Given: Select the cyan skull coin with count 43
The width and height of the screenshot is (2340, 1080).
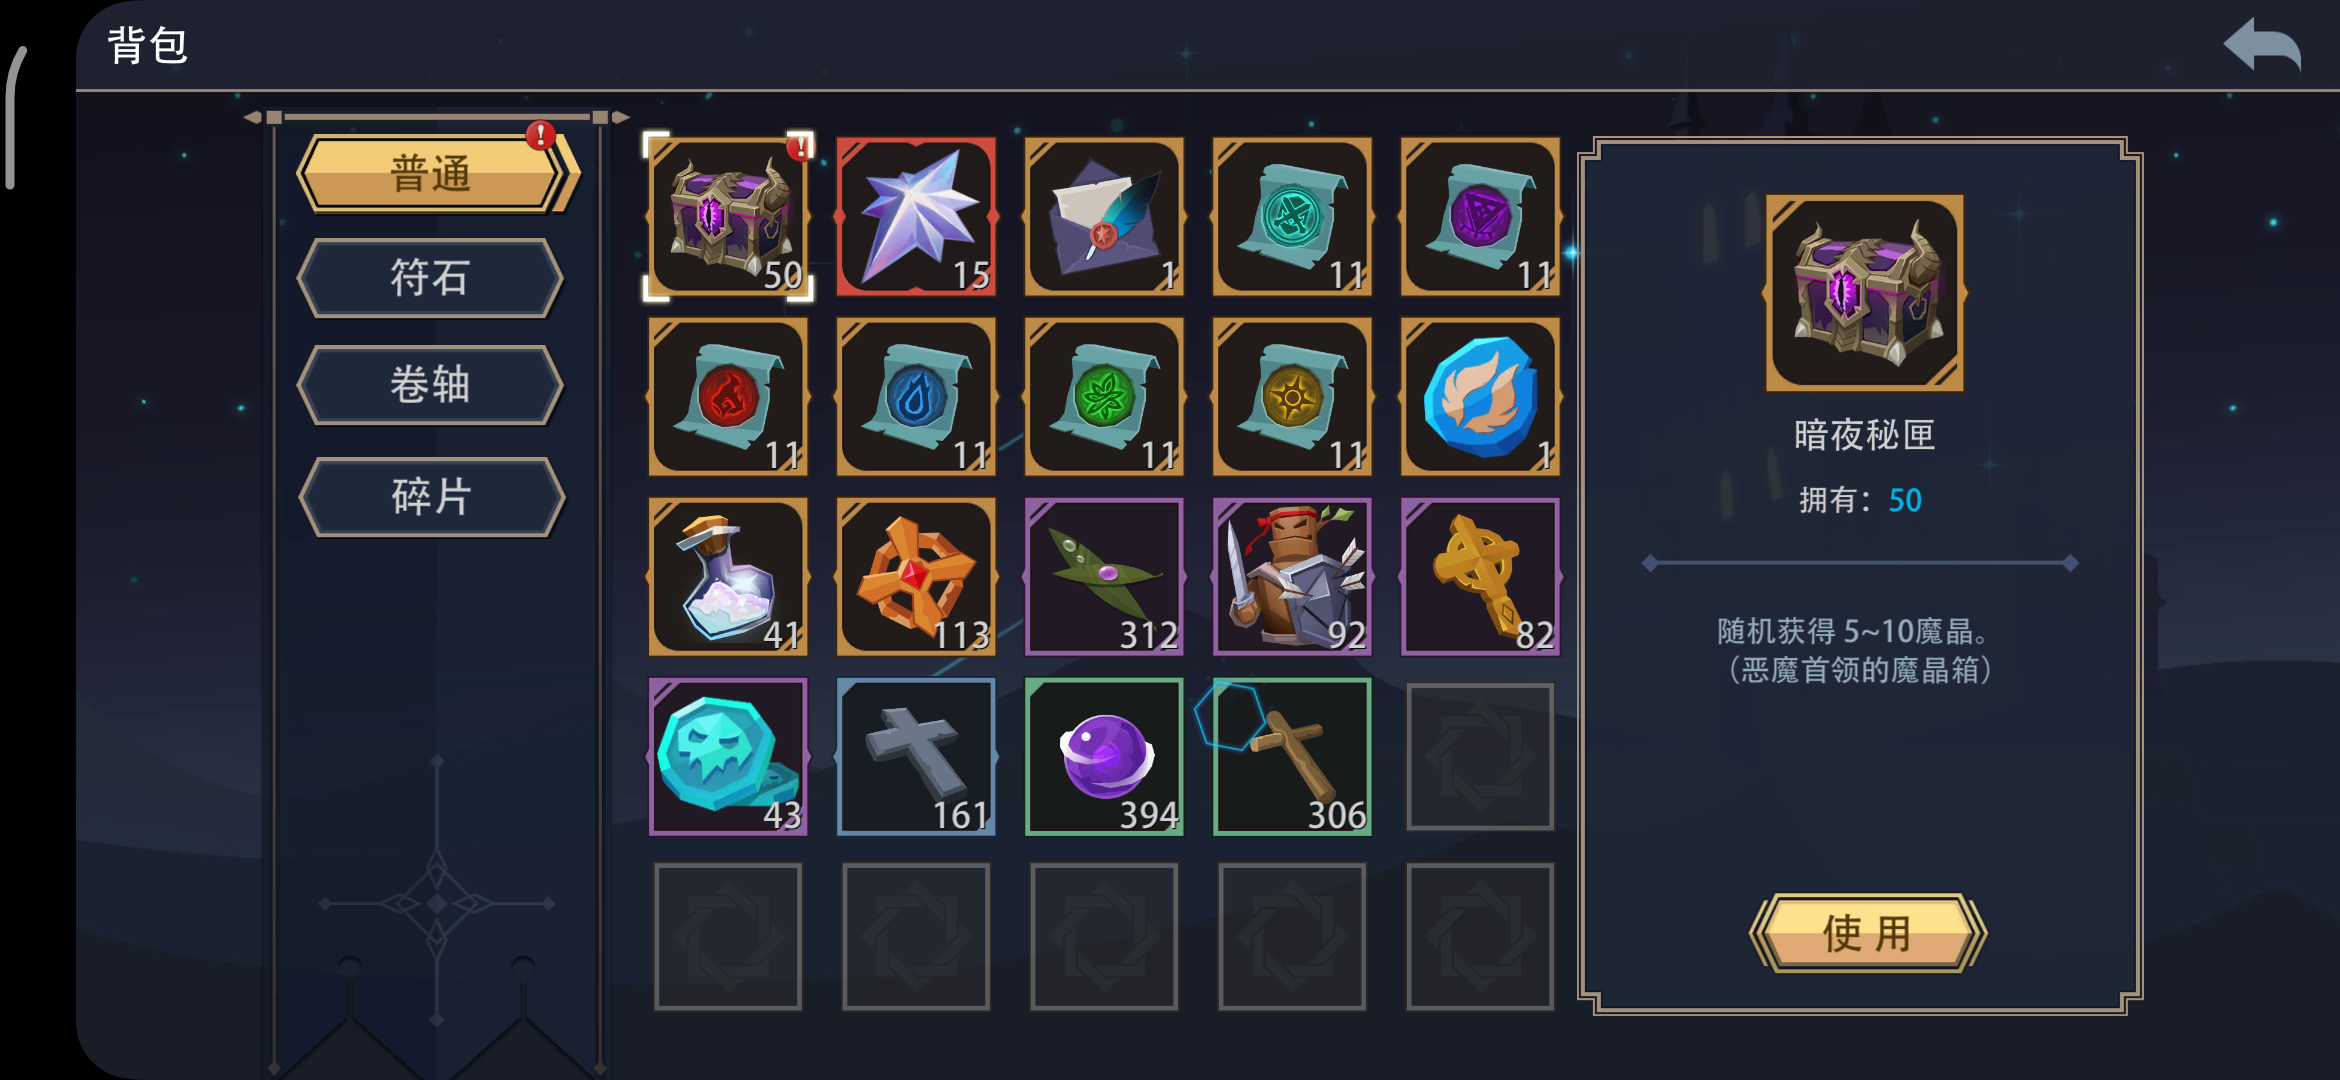Looking at the screenshot, I should (728, 756).
